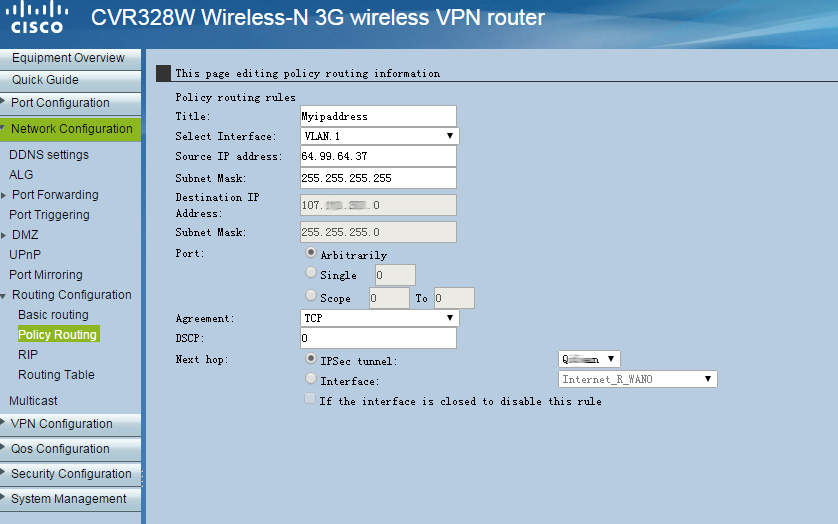Click destination Subnet Mask field 255.255.255.0
This screenshot has height=524, width=838.
pos(378,232)
